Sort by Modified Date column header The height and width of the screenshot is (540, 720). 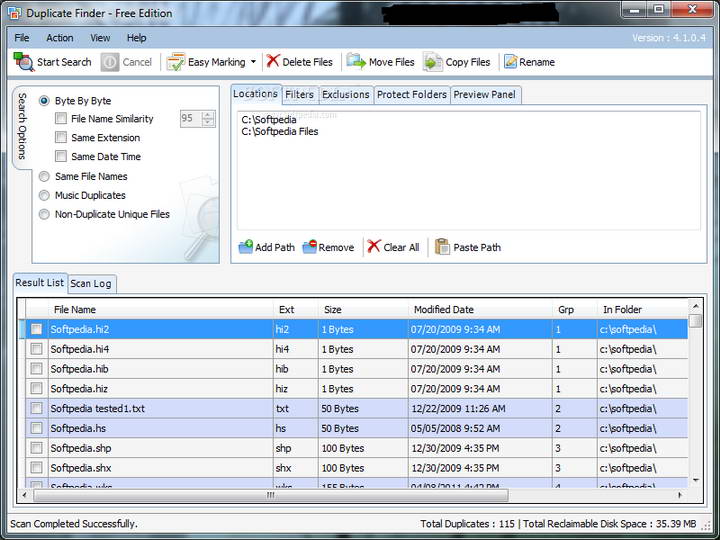pyautogui.click(x=480, y=309)
